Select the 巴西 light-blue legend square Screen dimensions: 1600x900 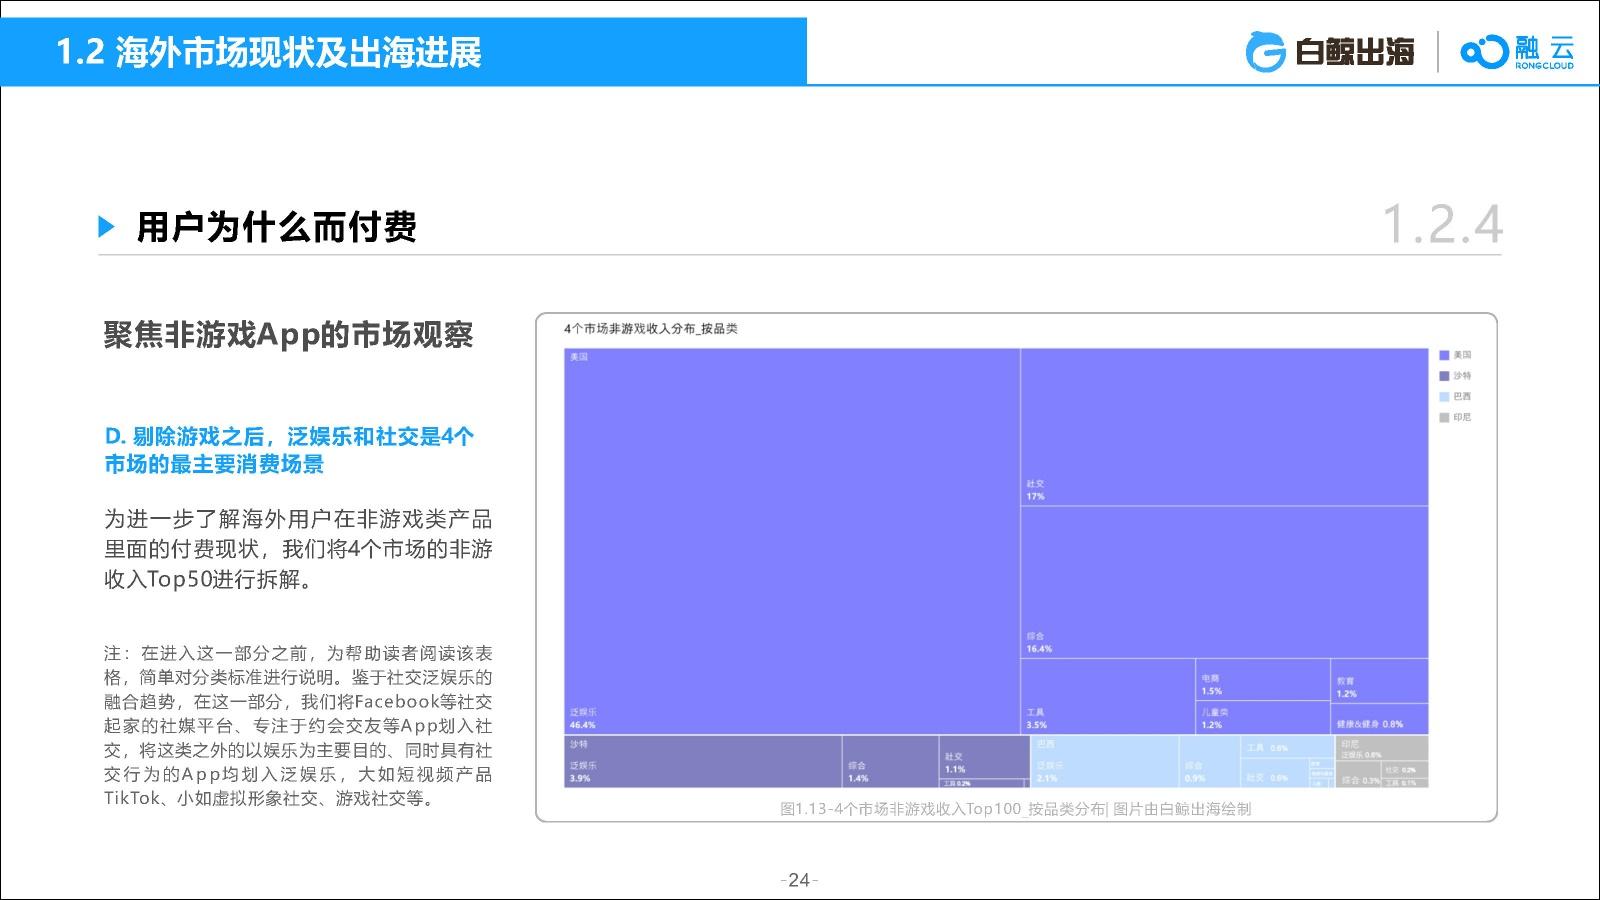(x=1444, y=397)
